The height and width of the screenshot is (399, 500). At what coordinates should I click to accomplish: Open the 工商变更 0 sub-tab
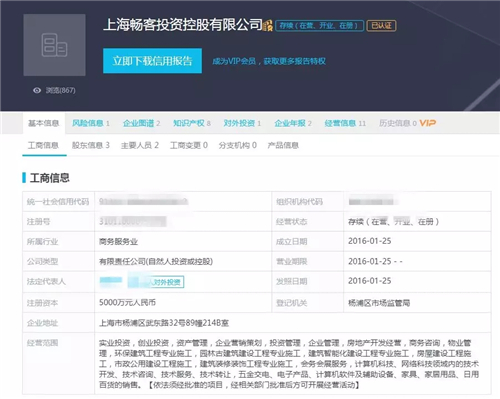click(189, 145)
